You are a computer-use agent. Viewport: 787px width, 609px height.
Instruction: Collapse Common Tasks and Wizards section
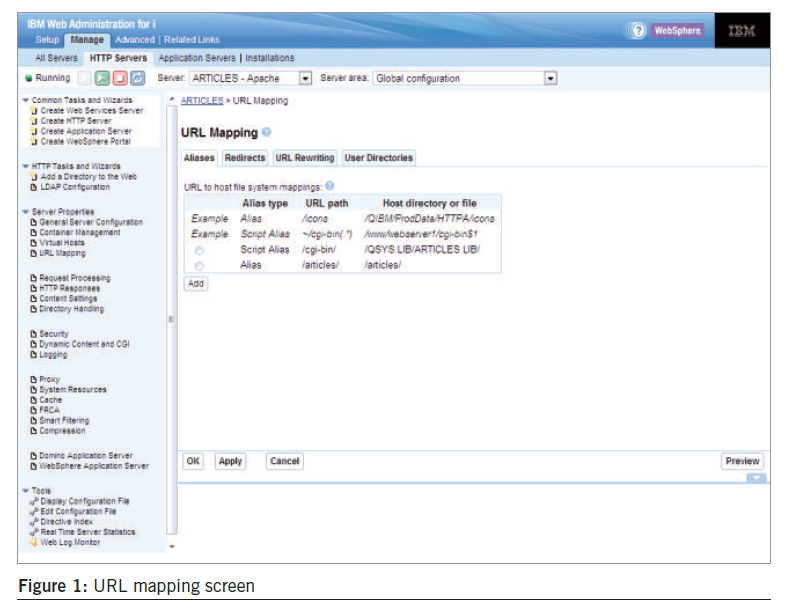(x=26, y=100)
